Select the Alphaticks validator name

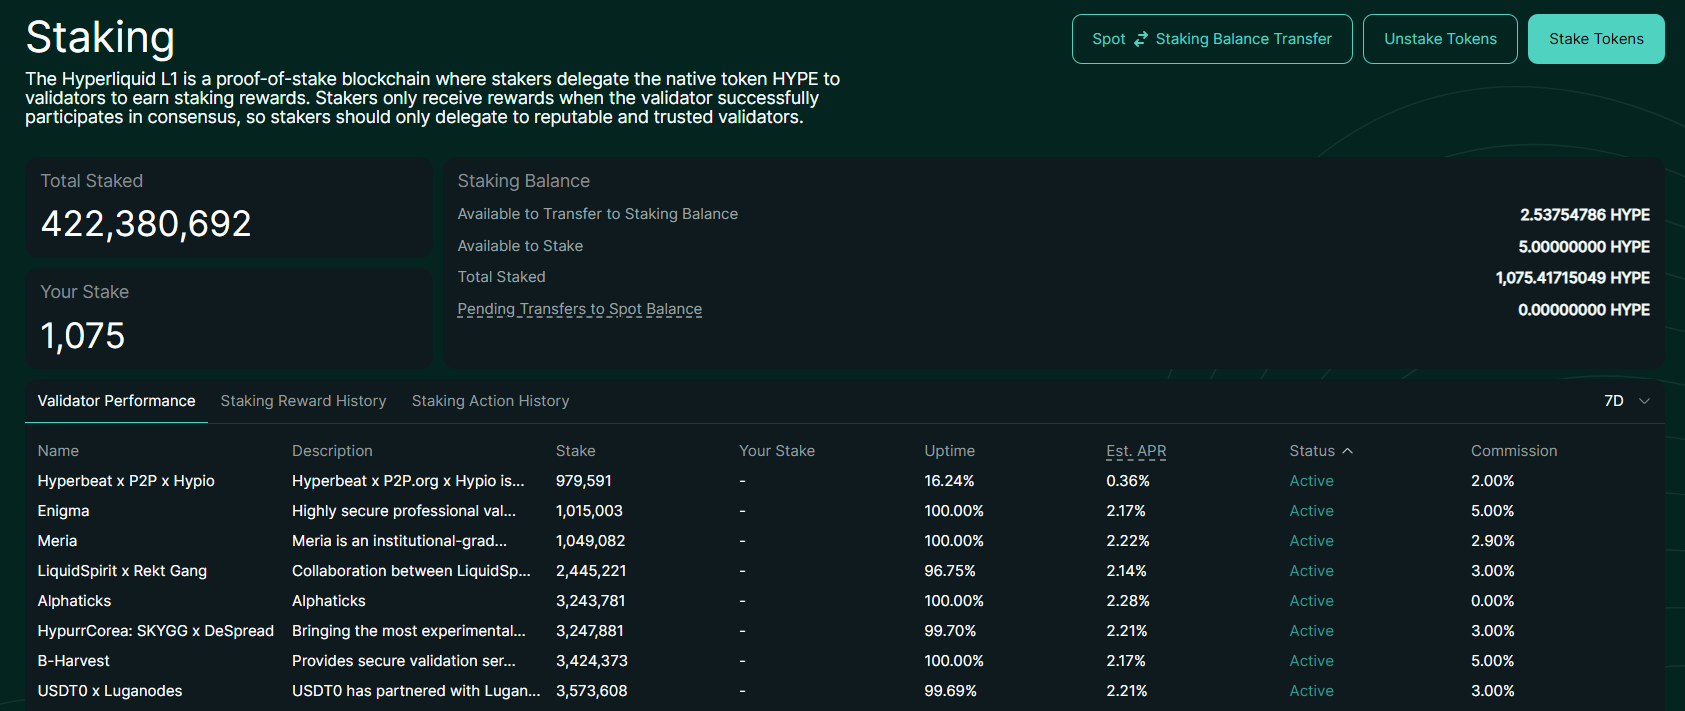(x=74, y=601)
